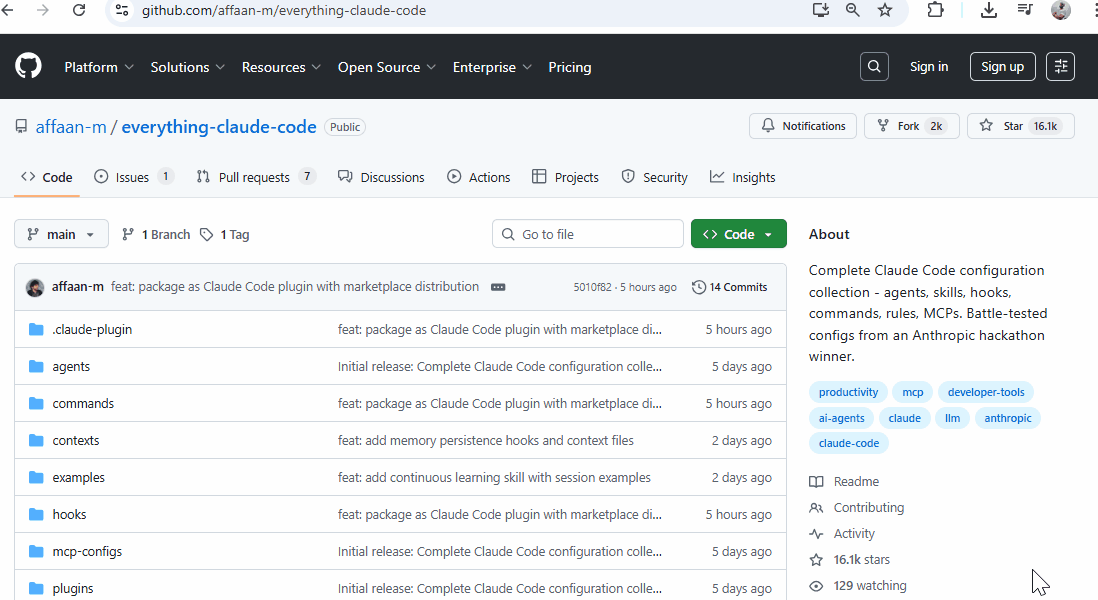Open the examples folder

click(x=78, y=477)
